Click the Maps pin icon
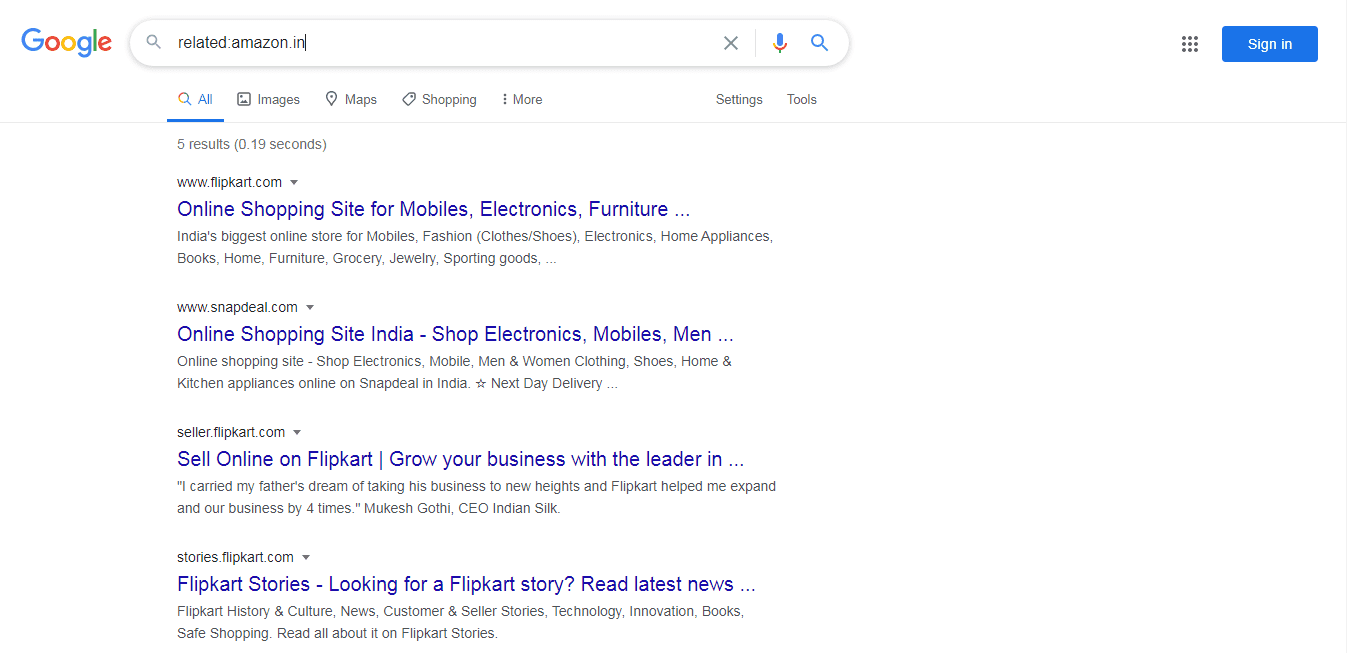The height and width of the screenshot is (653, 1347). click(x=331, y=98)
